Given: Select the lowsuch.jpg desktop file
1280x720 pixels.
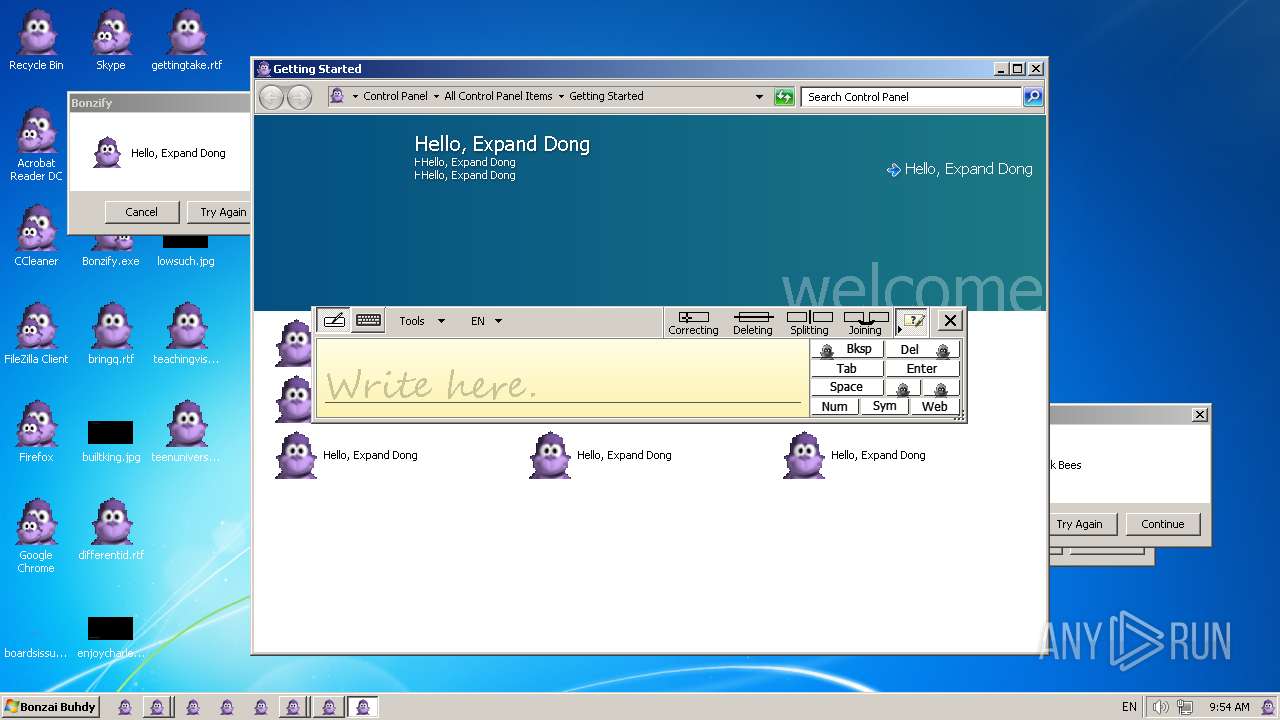Looking at the screenshot, I should (186, 247).
